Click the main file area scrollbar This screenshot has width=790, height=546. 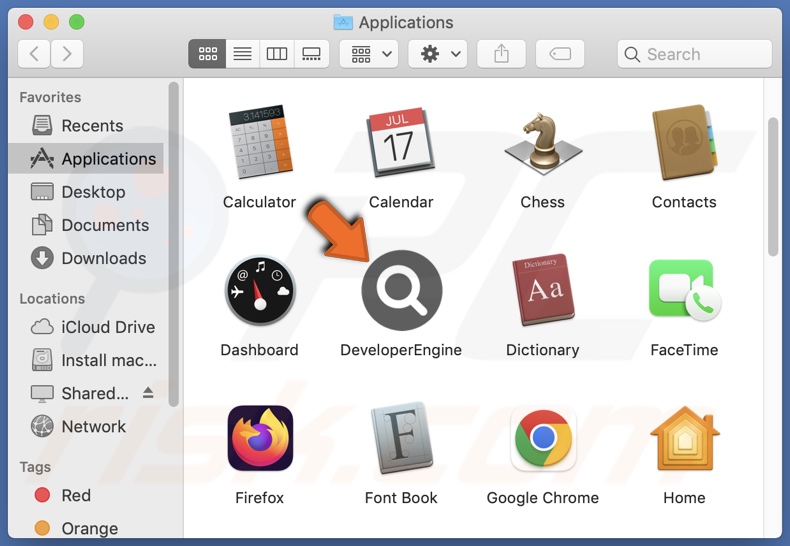pos(773,187)
